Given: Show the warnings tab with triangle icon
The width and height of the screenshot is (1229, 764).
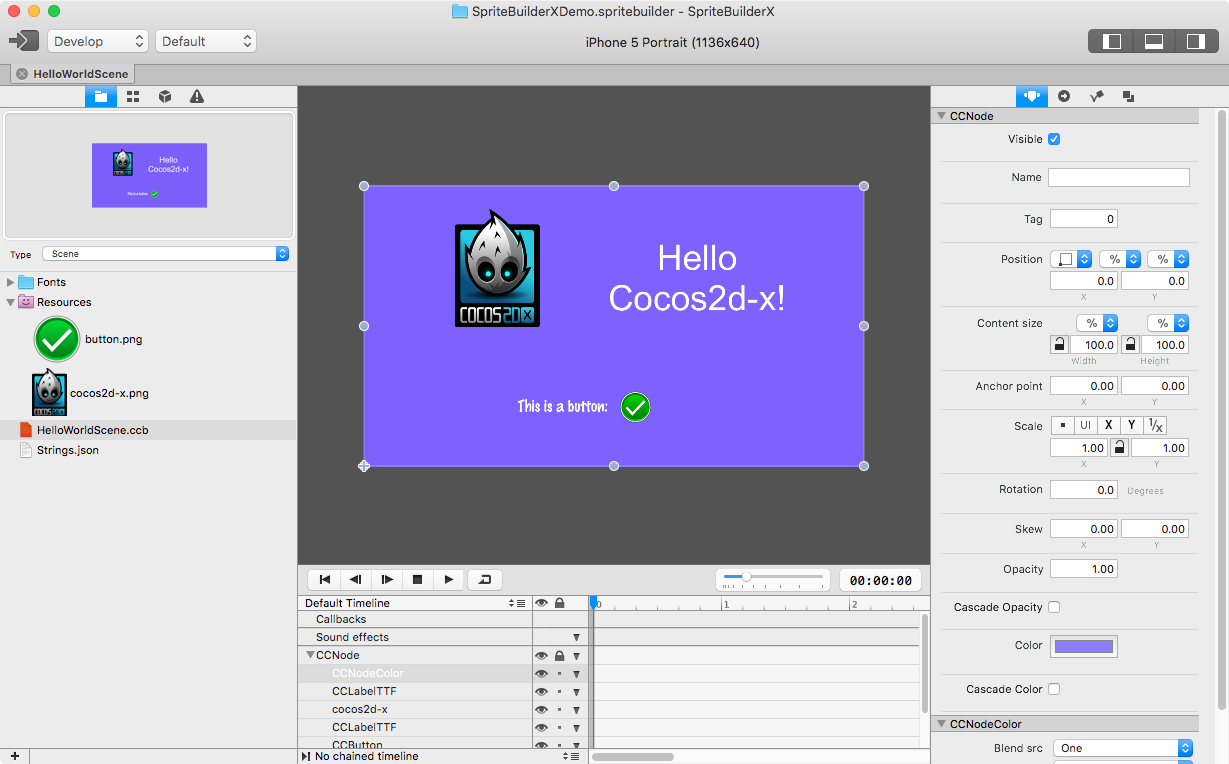Looking at the screenshot, I should 197,96.
